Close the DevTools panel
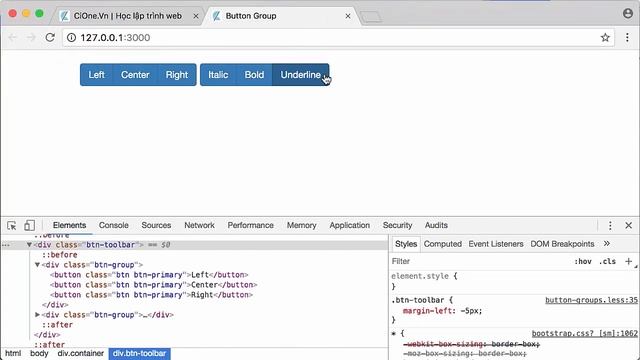Screen dimensions: 640x360 pyautogui.click(x=629, y=225)
